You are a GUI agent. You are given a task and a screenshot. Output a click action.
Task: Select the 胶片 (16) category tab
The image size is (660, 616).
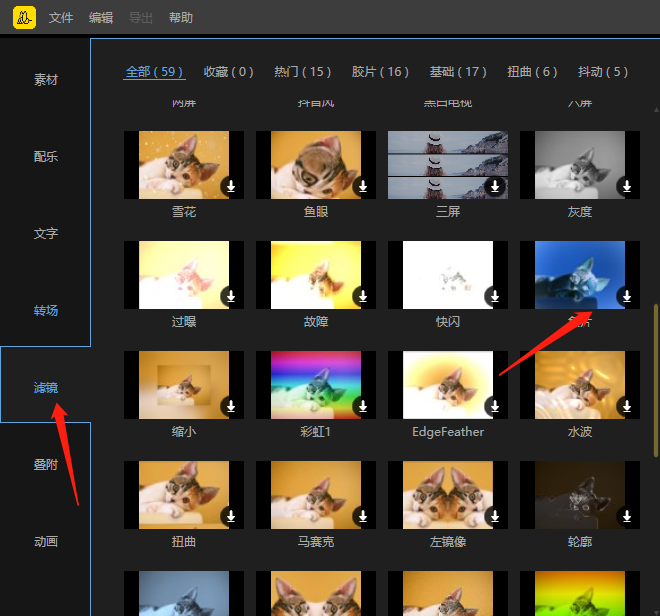pyautogui.click(x=380, y=72)
